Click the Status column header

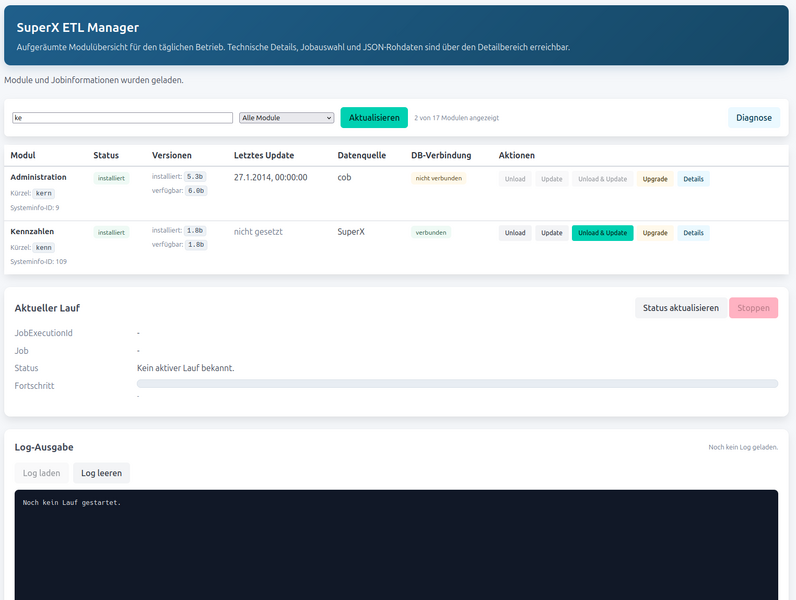coord(106,155)
